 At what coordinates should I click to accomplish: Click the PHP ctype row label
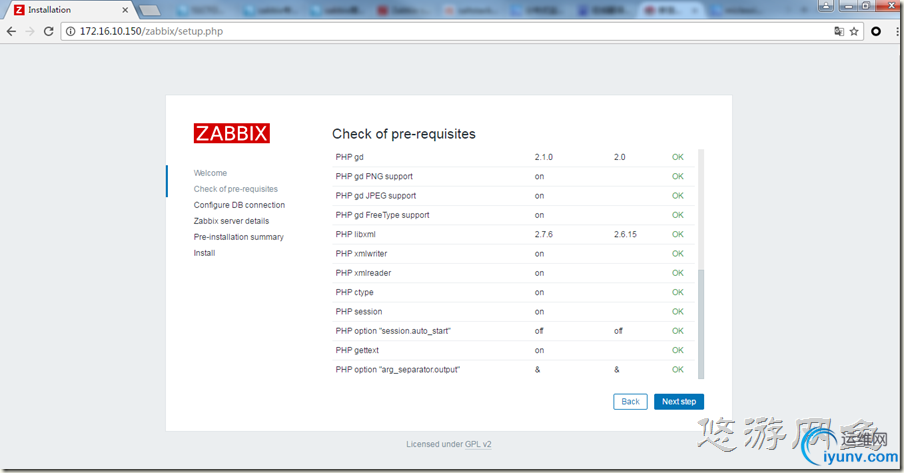pyautogui.click(x=354, y=292)
